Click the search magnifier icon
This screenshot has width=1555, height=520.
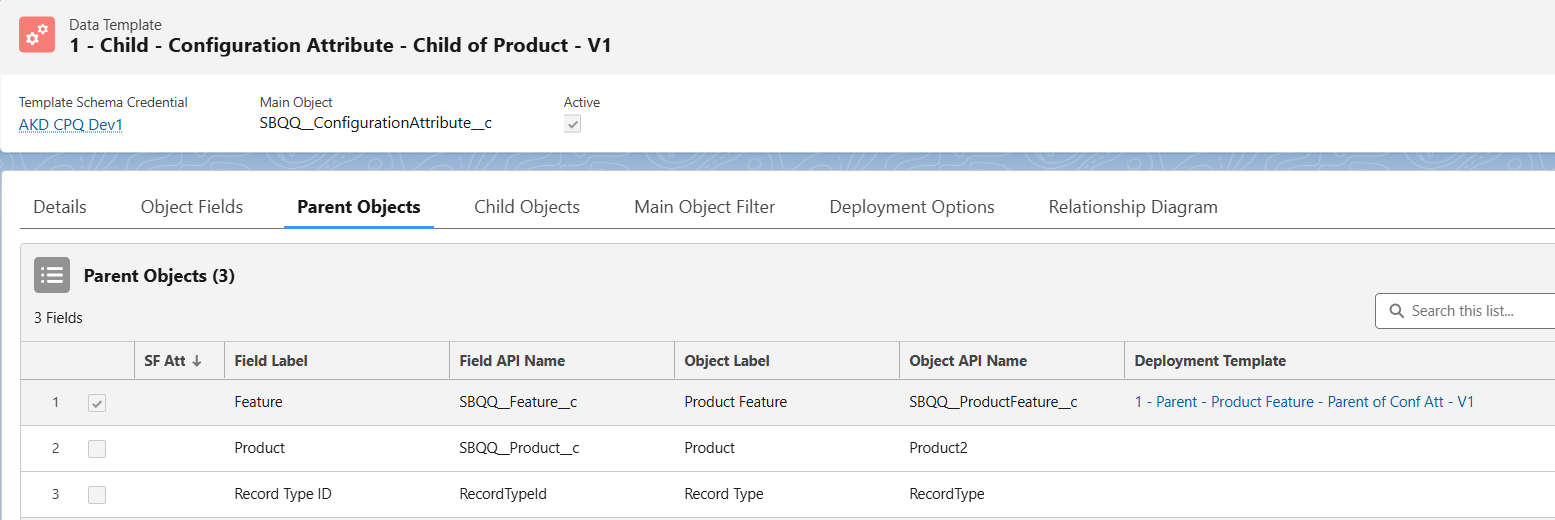click(1396, 311)
